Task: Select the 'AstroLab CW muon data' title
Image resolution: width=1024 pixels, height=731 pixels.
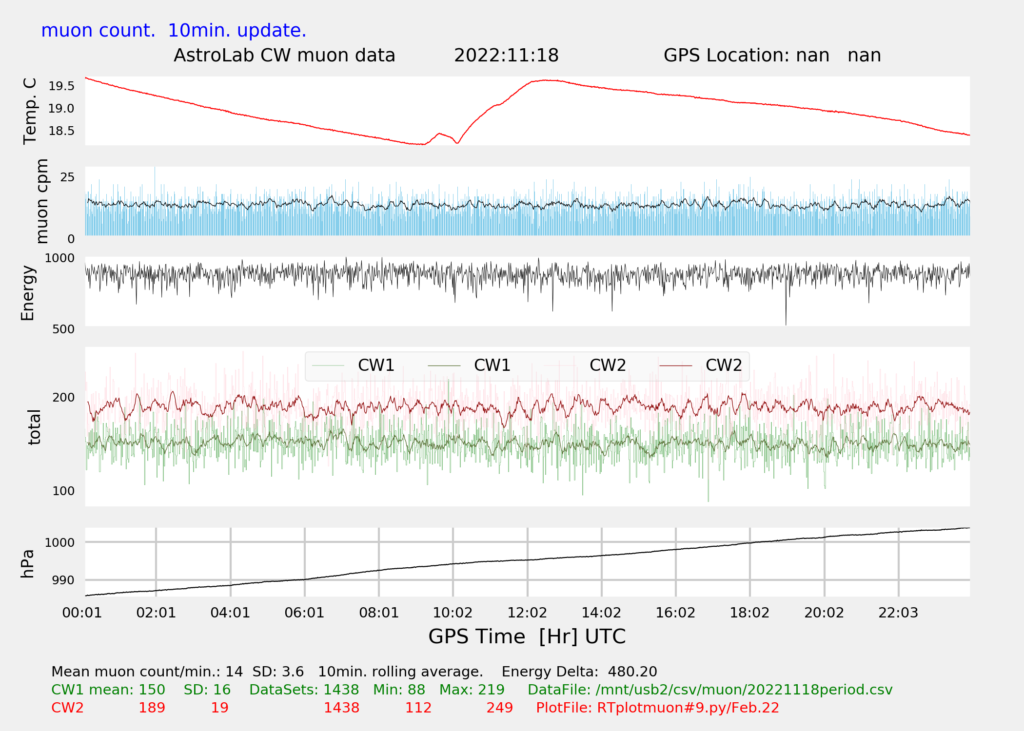Action: (x=285, y=55)
